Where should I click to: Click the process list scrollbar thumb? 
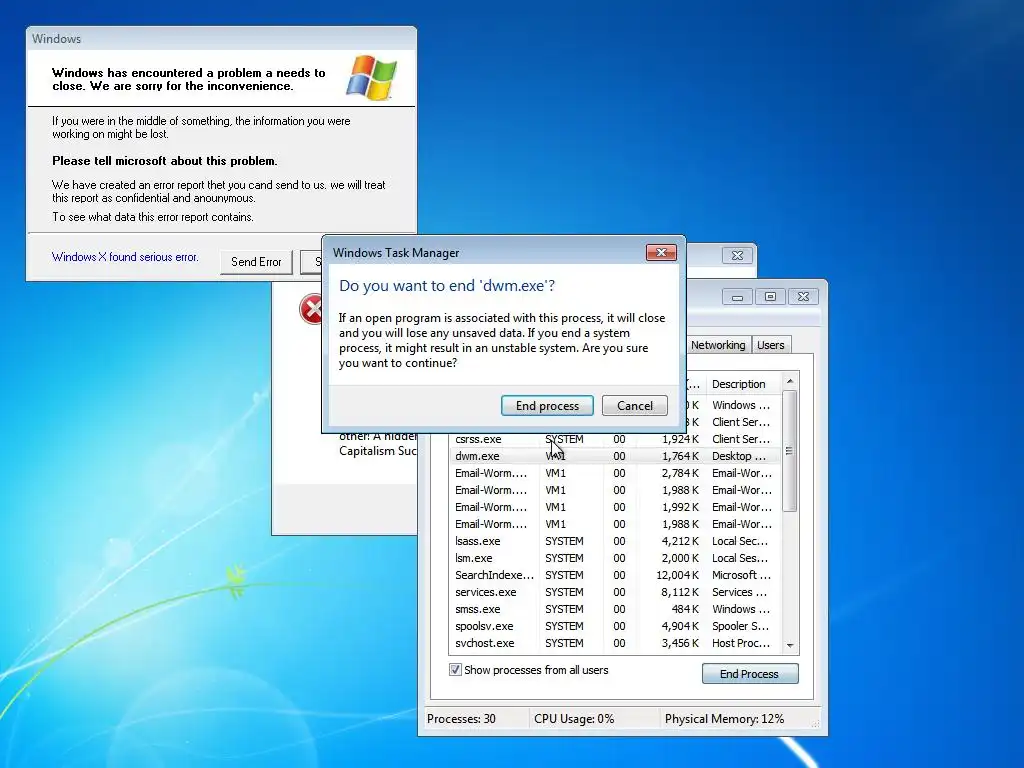click(790, 451)
